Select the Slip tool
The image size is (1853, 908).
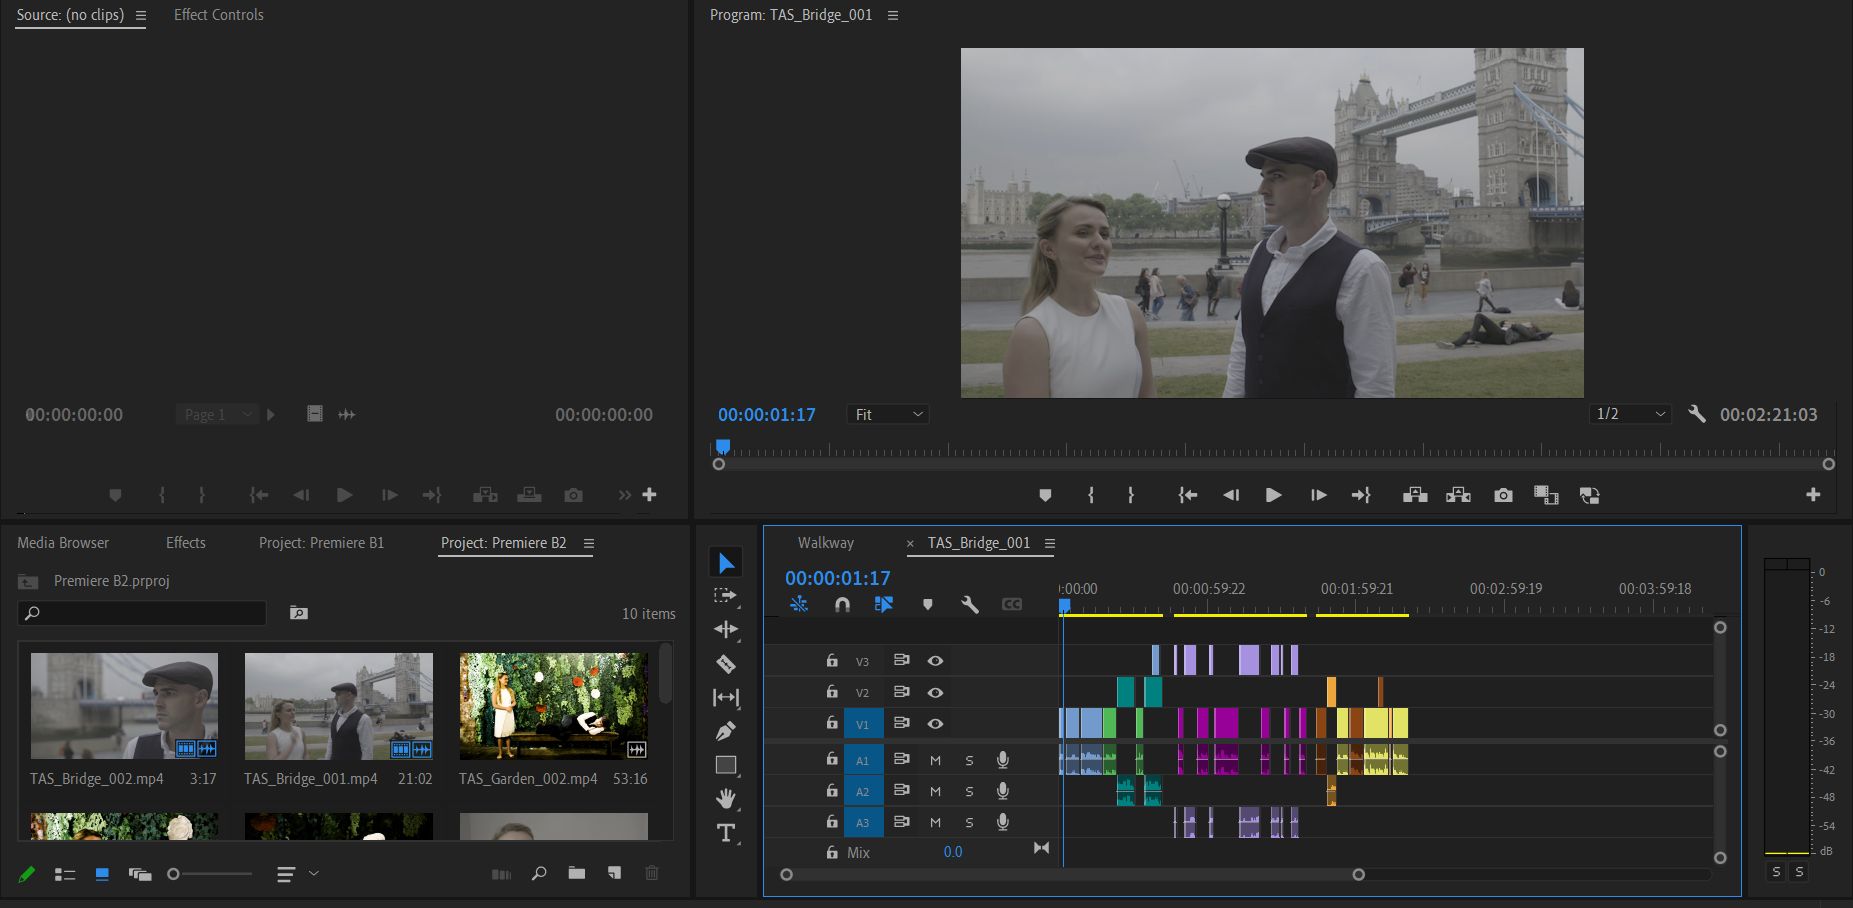(726, 697)
